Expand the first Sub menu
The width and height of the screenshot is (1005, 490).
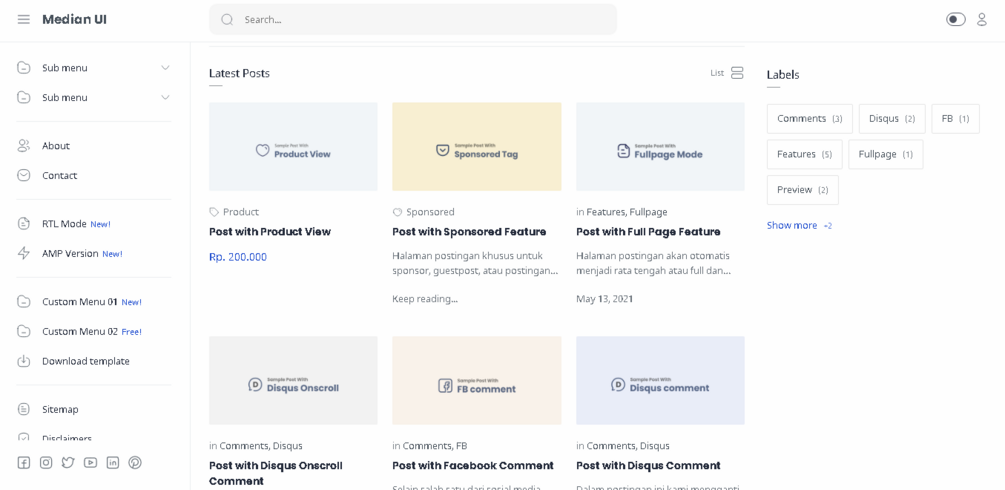pos(165,68)
